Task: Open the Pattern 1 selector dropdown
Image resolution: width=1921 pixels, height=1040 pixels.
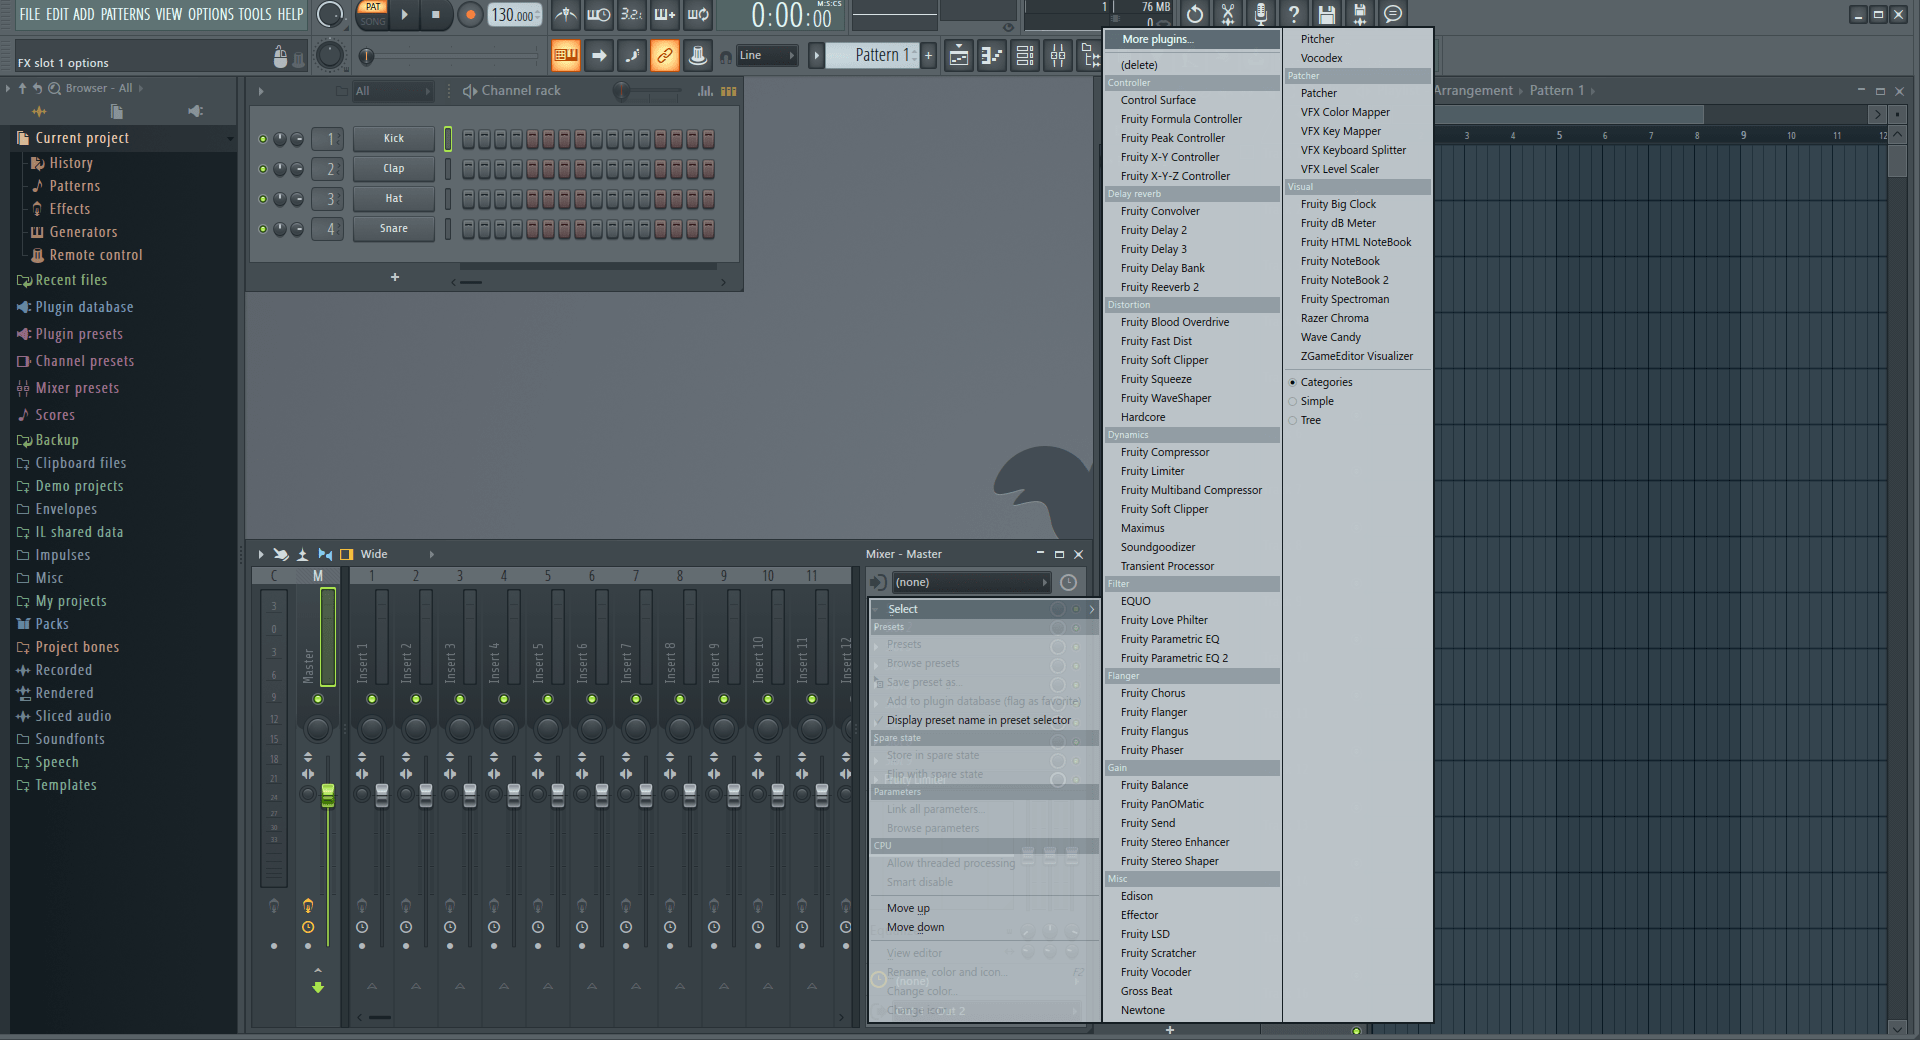Action: 870,56
